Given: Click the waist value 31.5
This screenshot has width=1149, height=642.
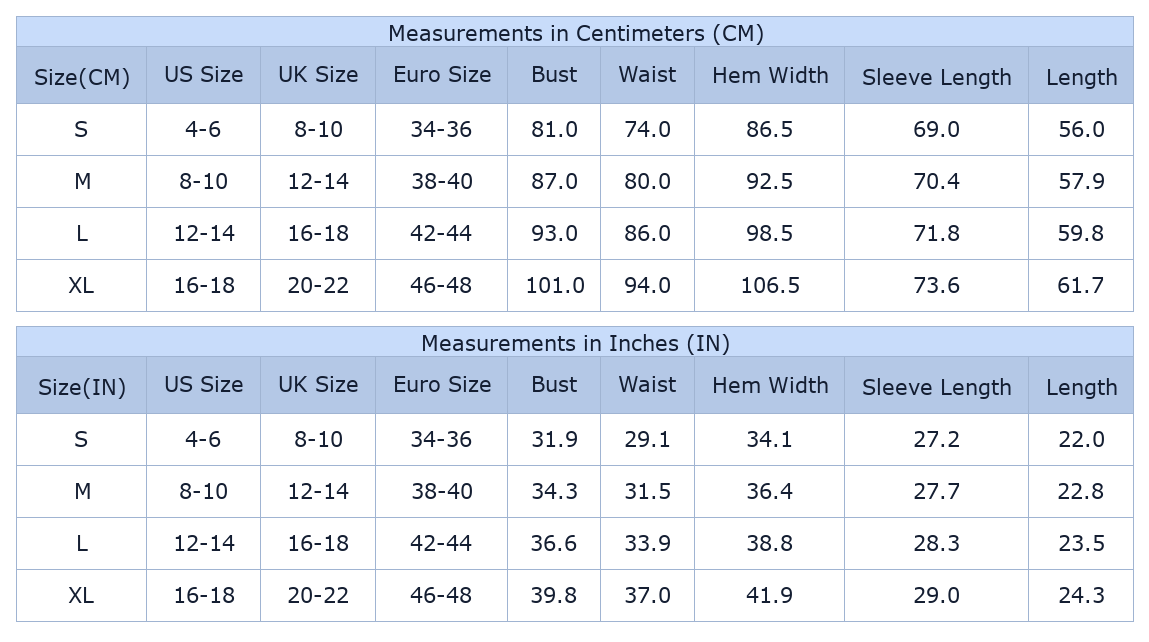Looking at the screenshot, I should tap(647, 491).
